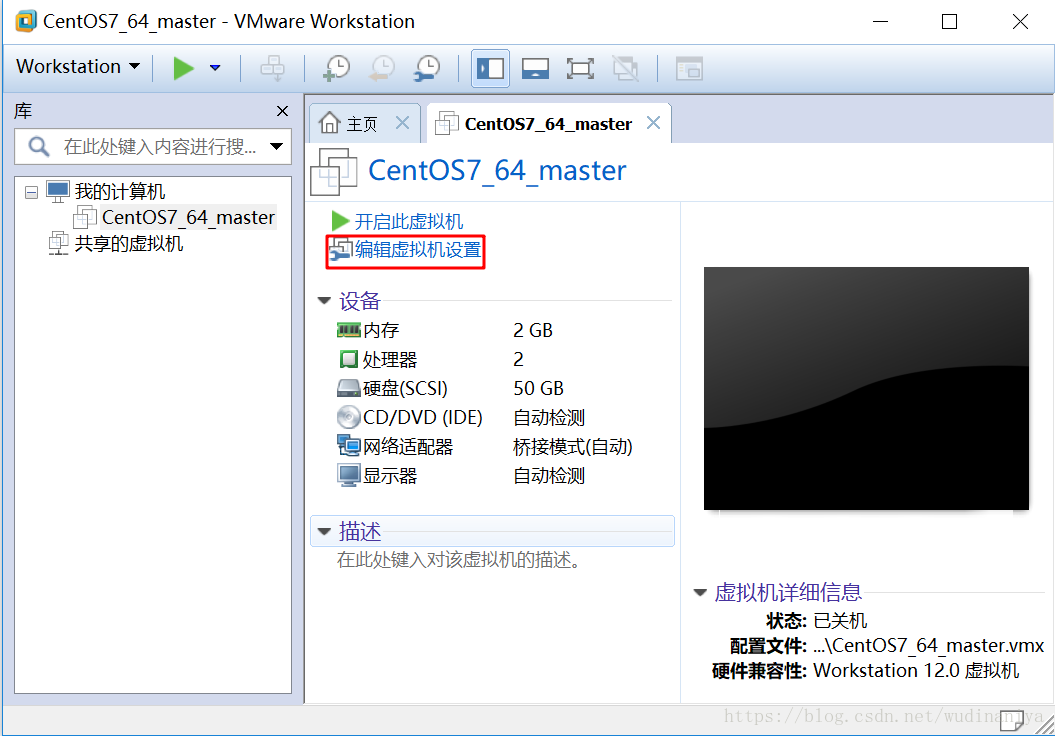
Task: Click the magnifier search icon in library
Action: pyautogui.click(x=39, y=147)
